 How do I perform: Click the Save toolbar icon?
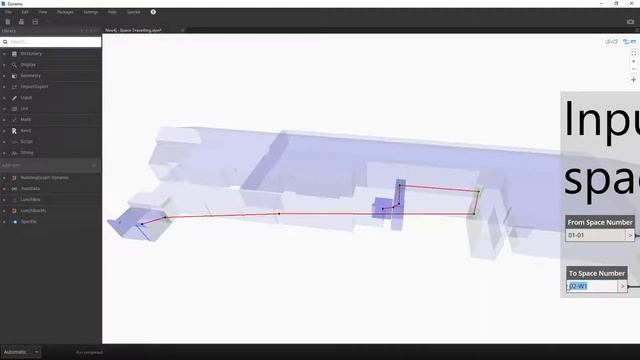tap(35, 22)
